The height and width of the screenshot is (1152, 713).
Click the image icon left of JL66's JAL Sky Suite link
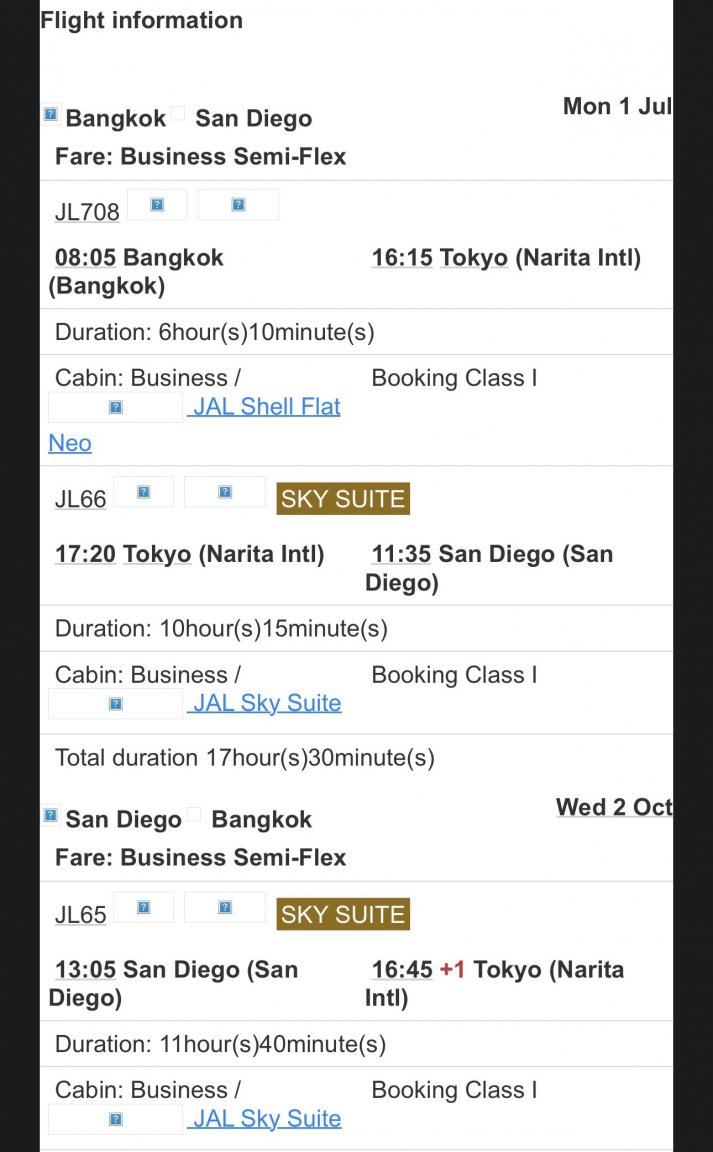115,704
